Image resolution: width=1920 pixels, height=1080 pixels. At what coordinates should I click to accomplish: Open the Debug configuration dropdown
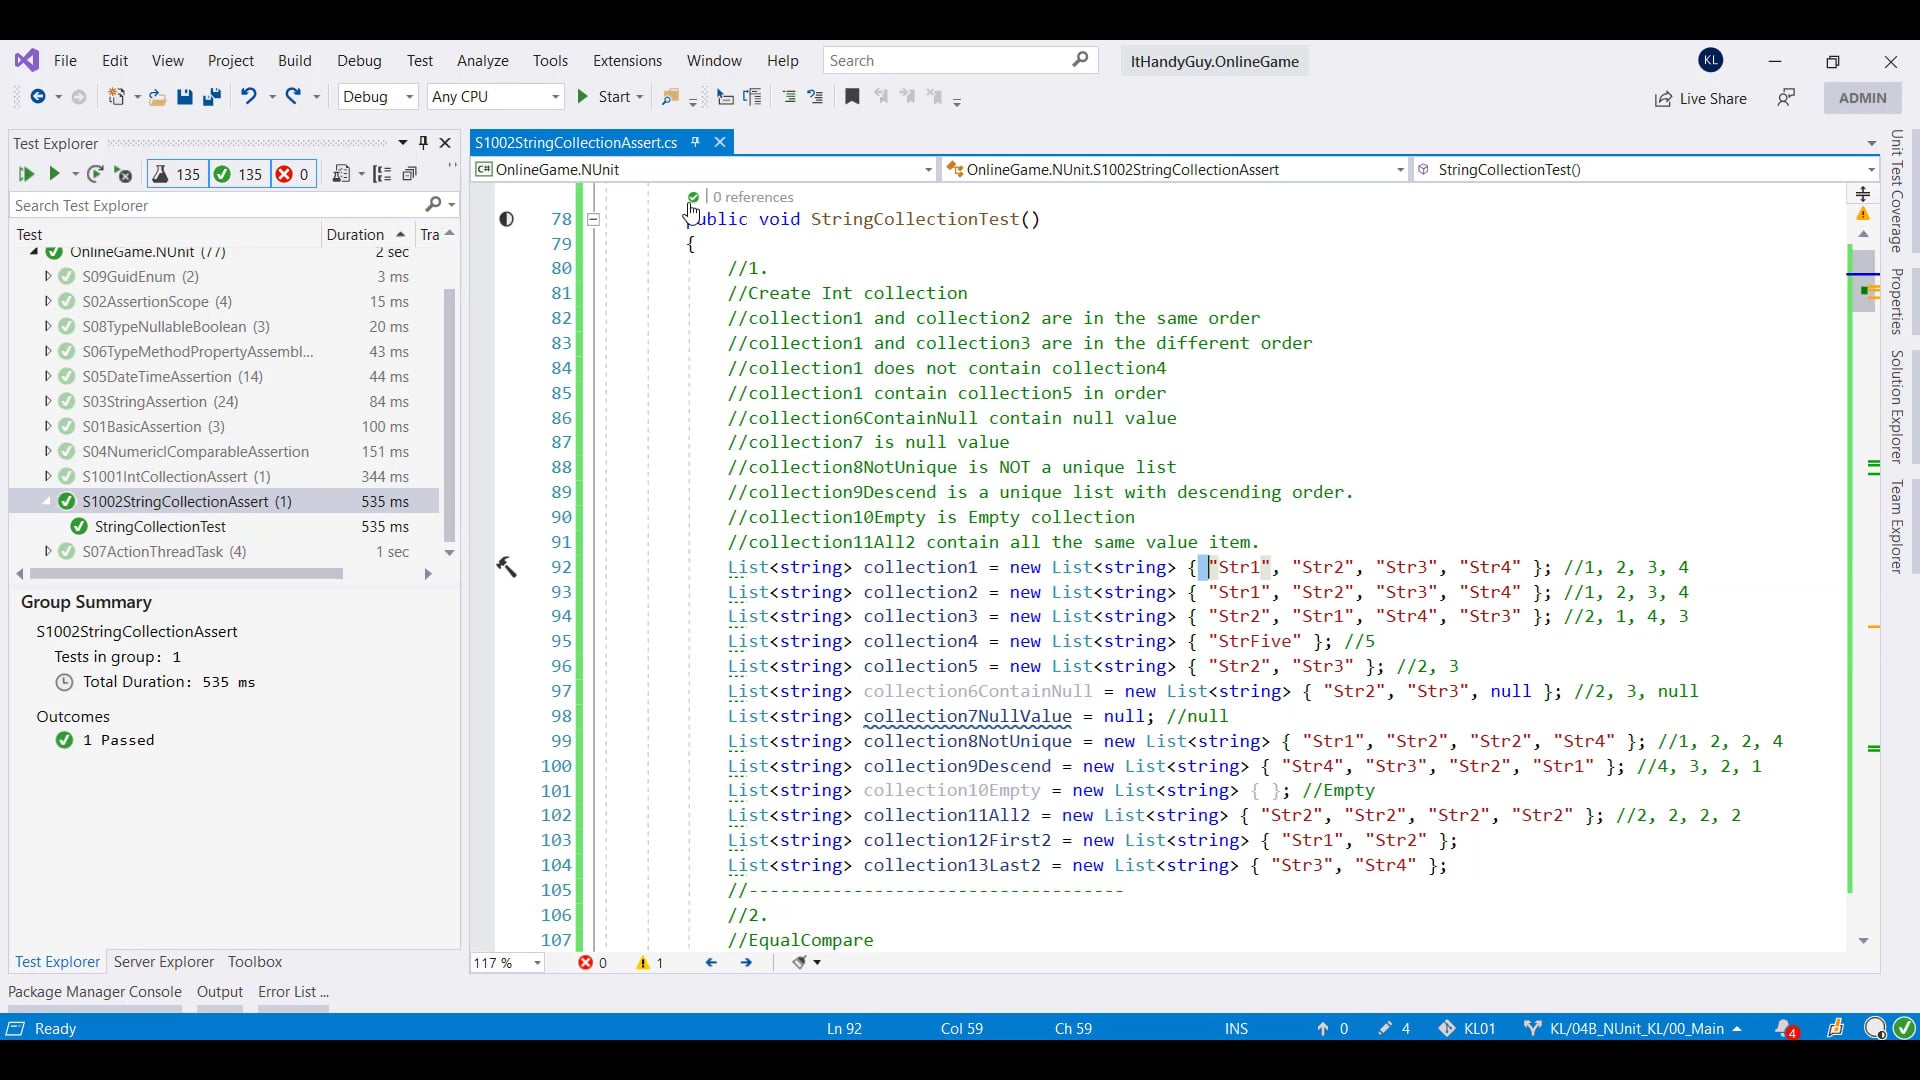tap(378, 97)
